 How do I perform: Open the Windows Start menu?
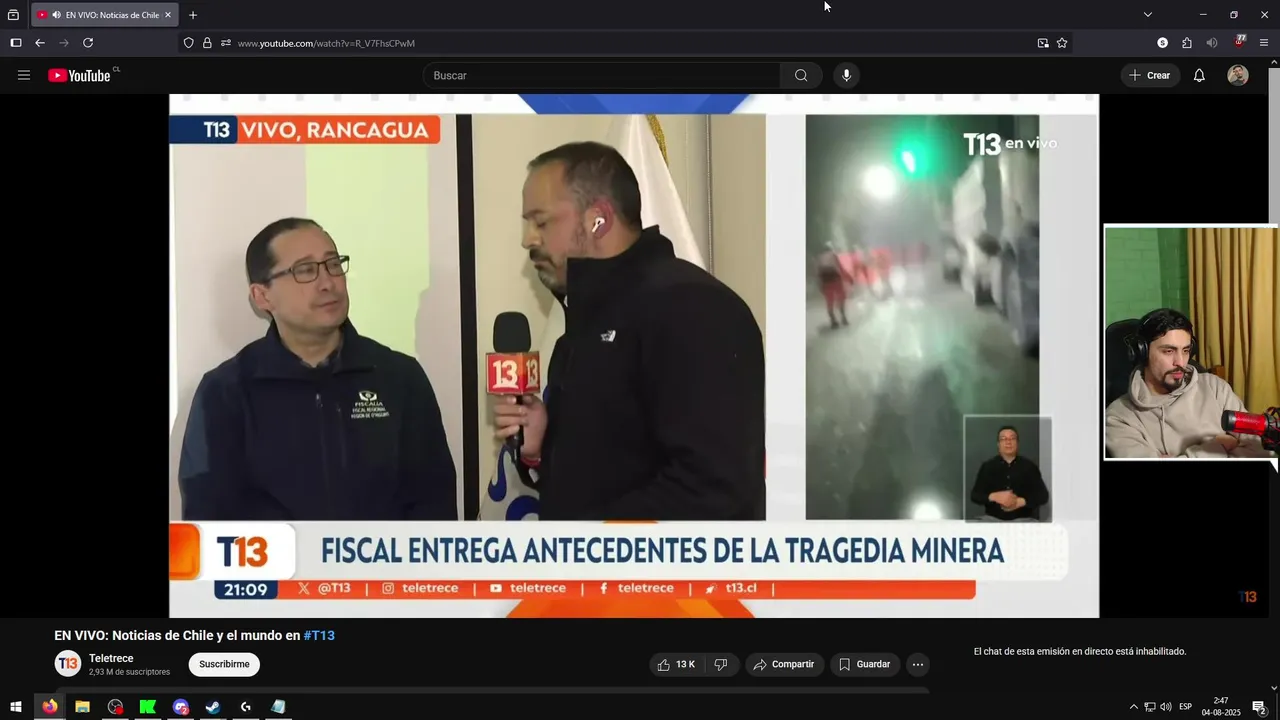(x=15, y=707)
